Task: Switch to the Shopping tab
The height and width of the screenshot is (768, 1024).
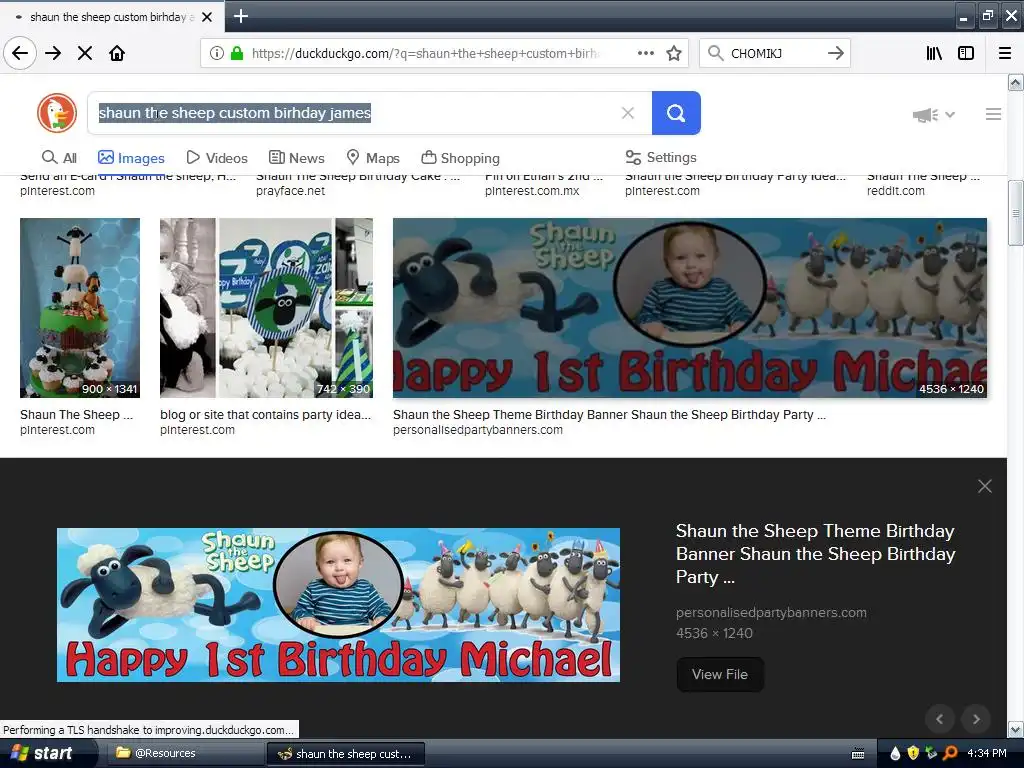Action: 460,157
